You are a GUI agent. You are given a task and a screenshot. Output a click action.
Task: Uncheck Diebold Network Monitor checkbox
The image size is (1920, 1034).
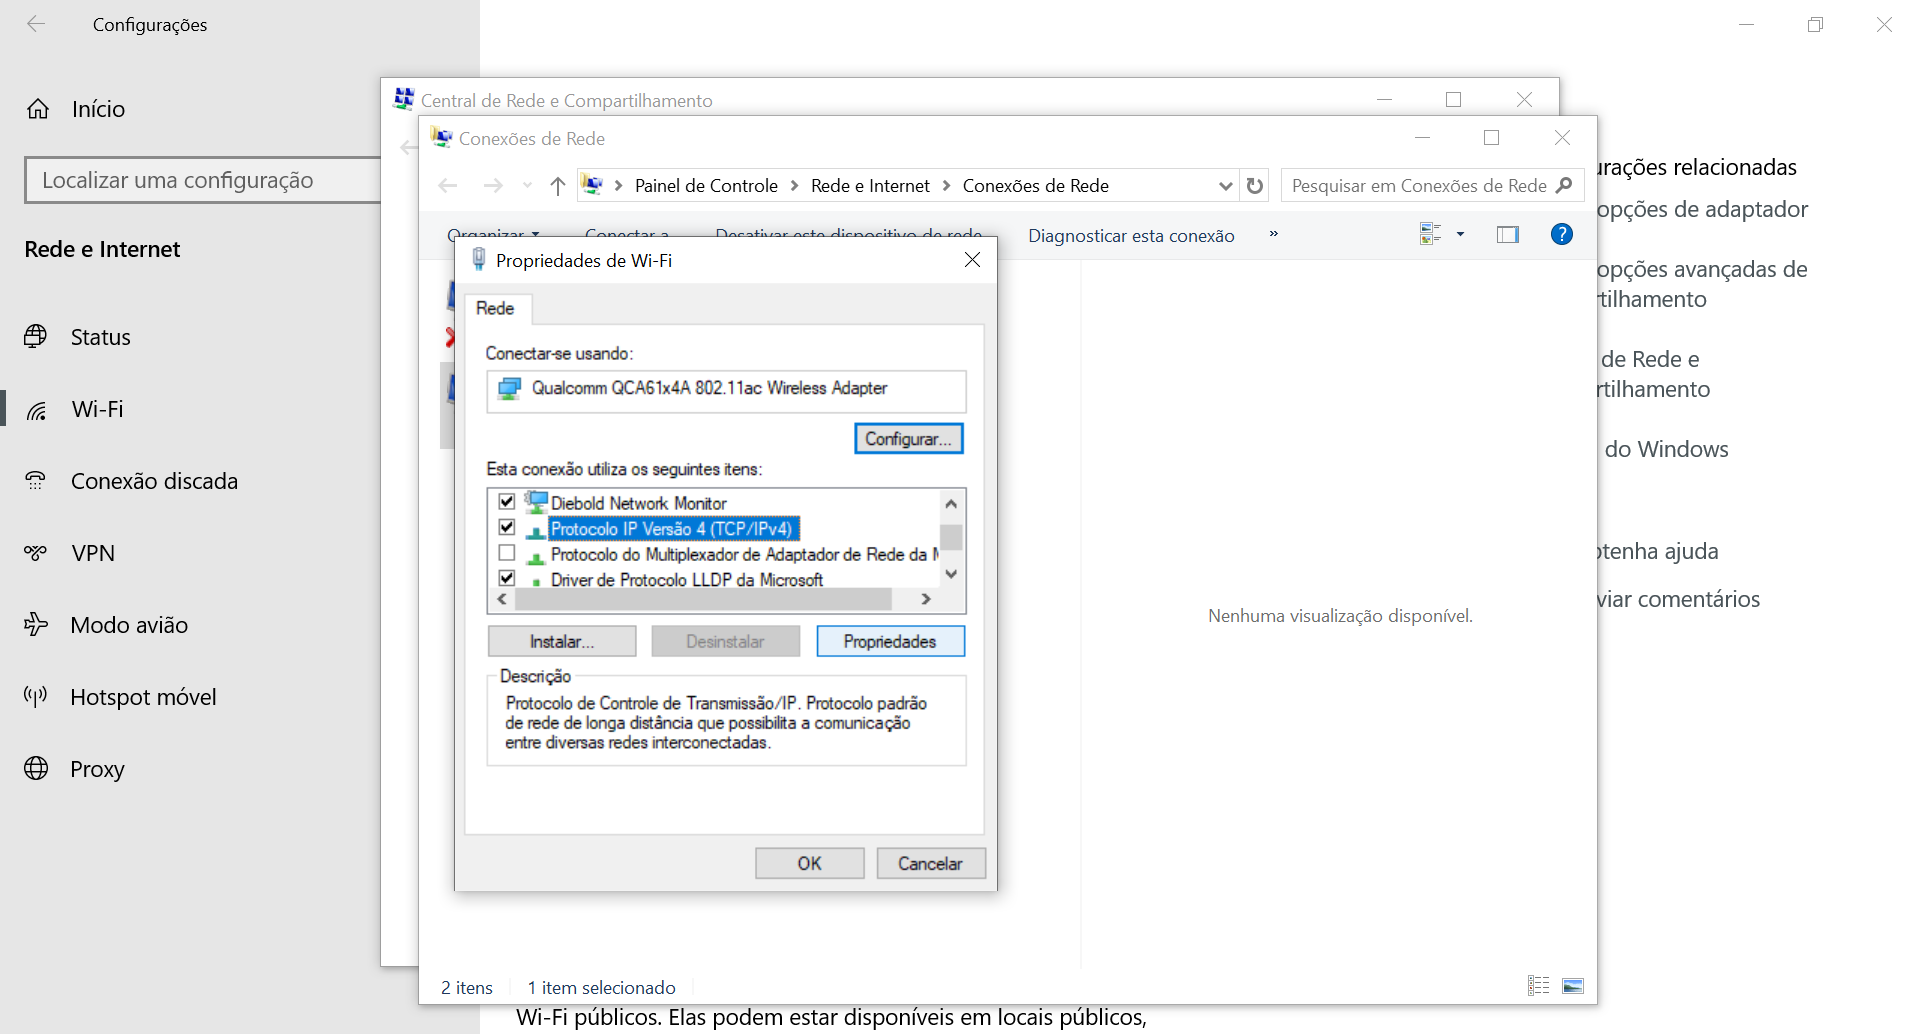(507, 502)
